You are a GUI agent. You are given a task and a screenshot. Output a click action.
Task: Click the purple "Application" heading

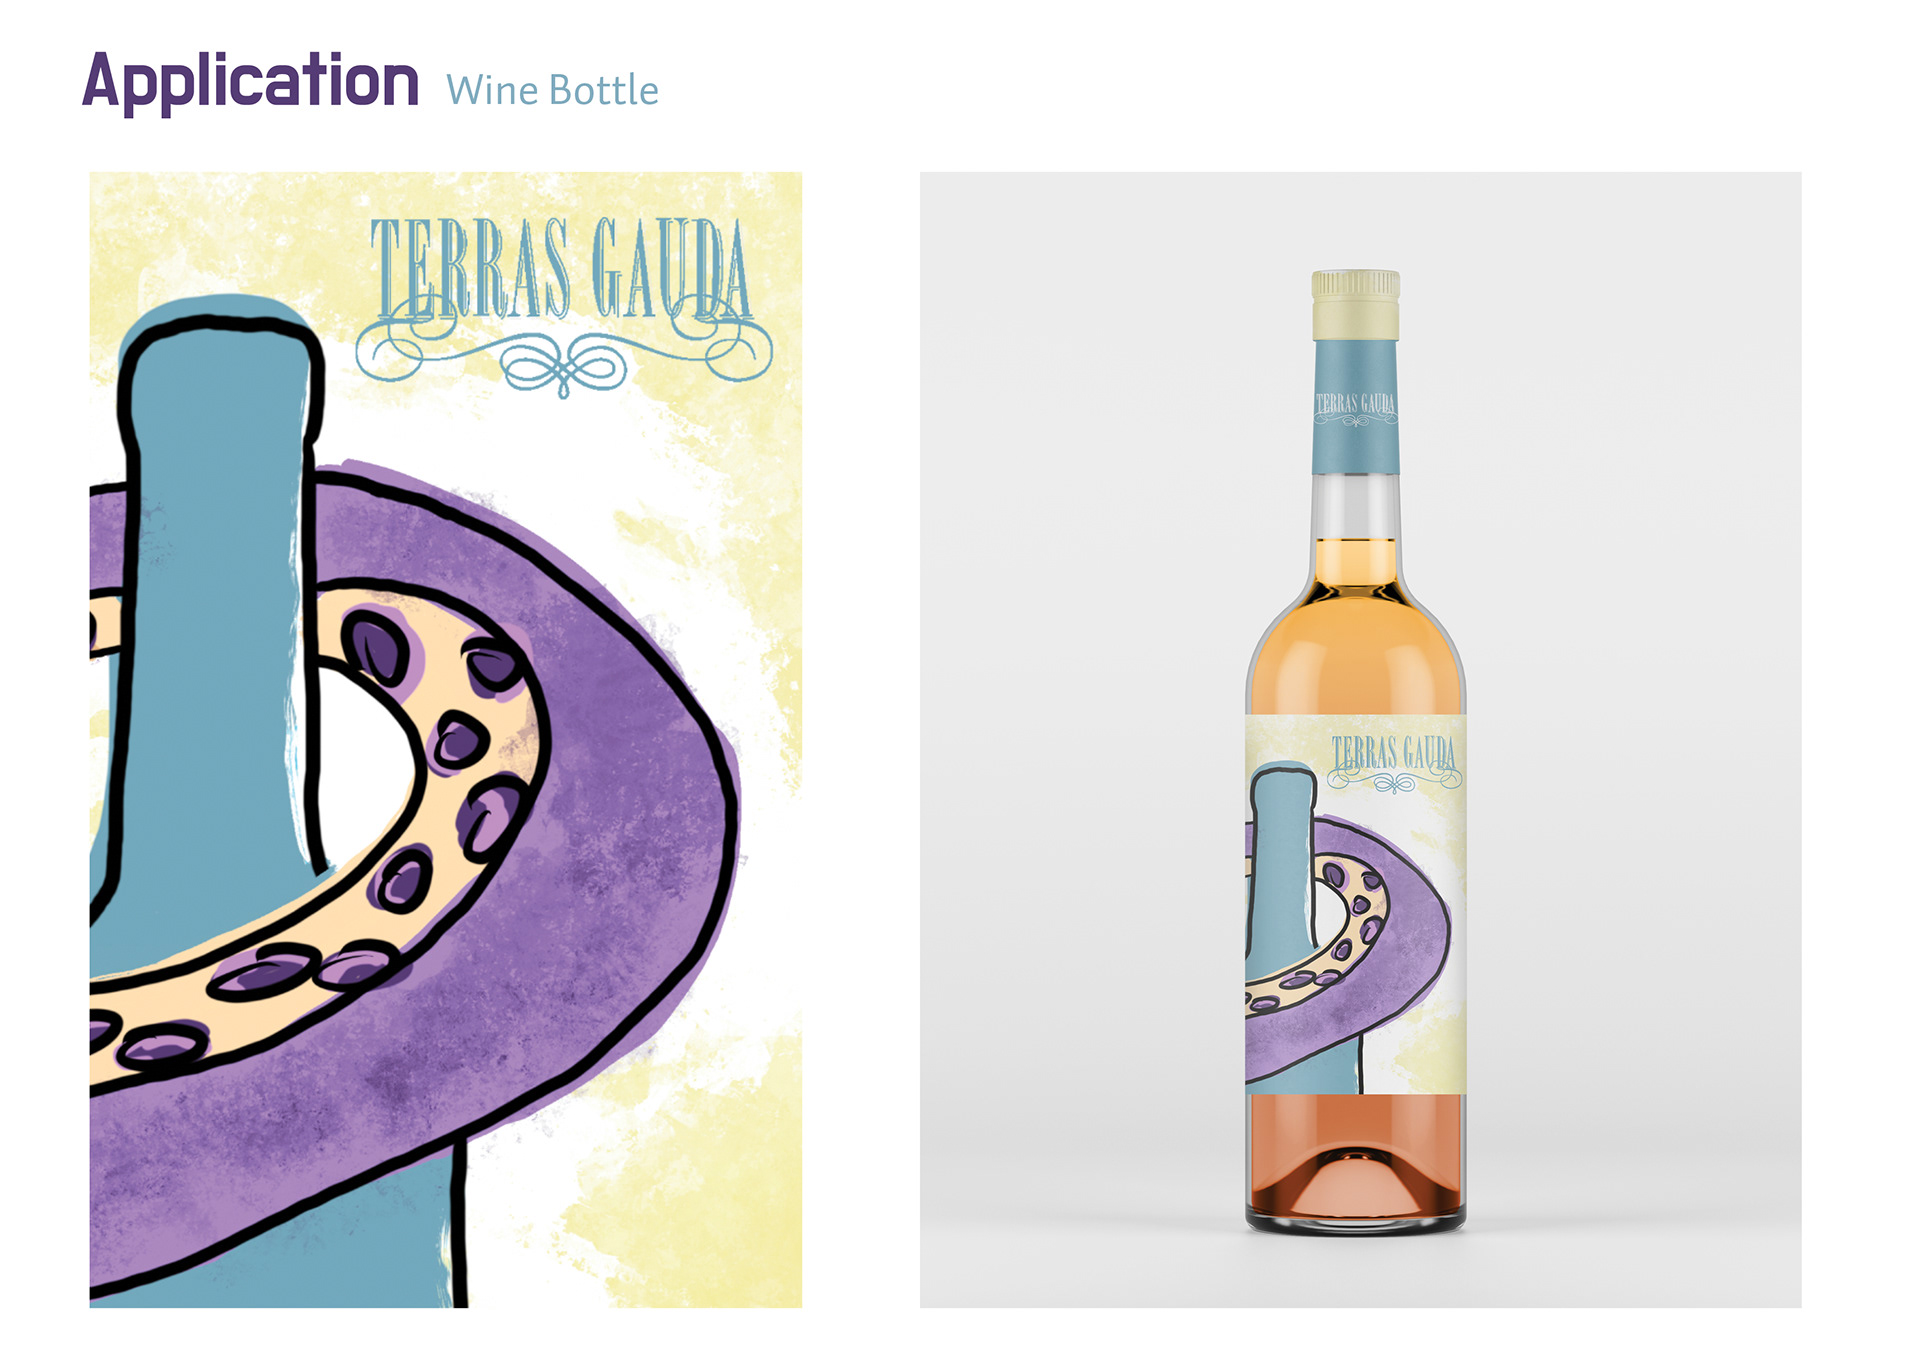[x=250, y=83]
